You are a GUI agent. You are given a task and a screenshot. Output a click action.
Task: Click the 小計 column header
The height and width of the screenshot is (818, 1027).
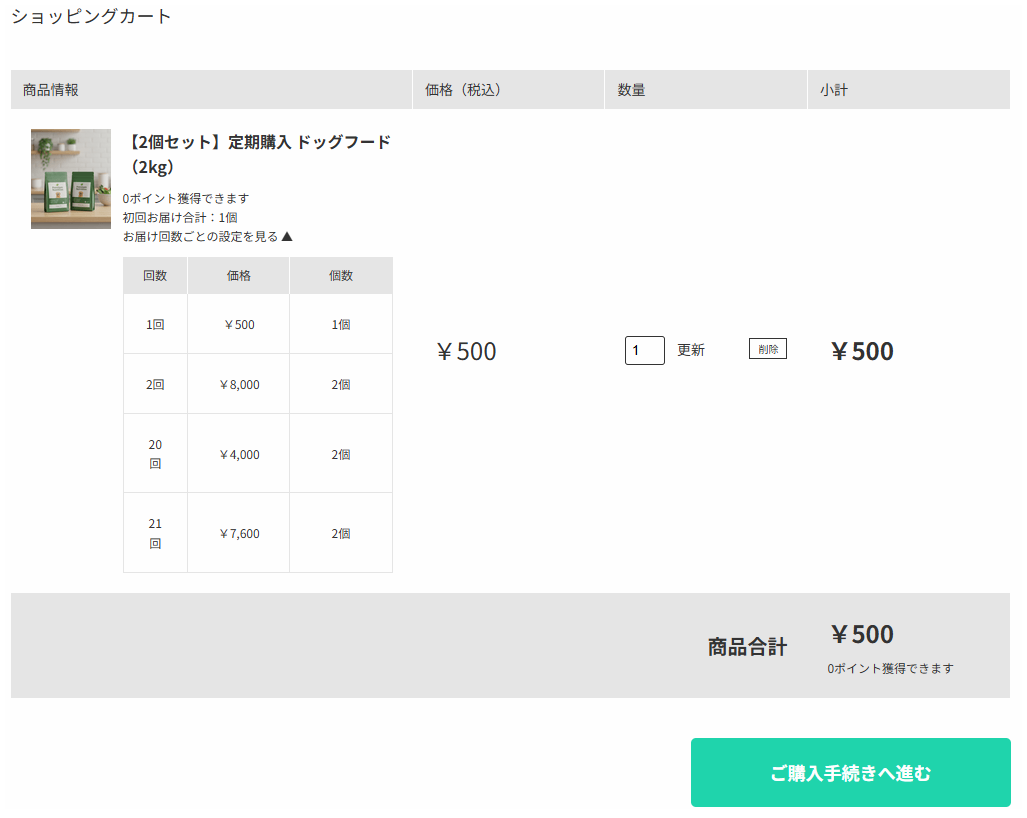pyautogui.click(x=834, y=90)
